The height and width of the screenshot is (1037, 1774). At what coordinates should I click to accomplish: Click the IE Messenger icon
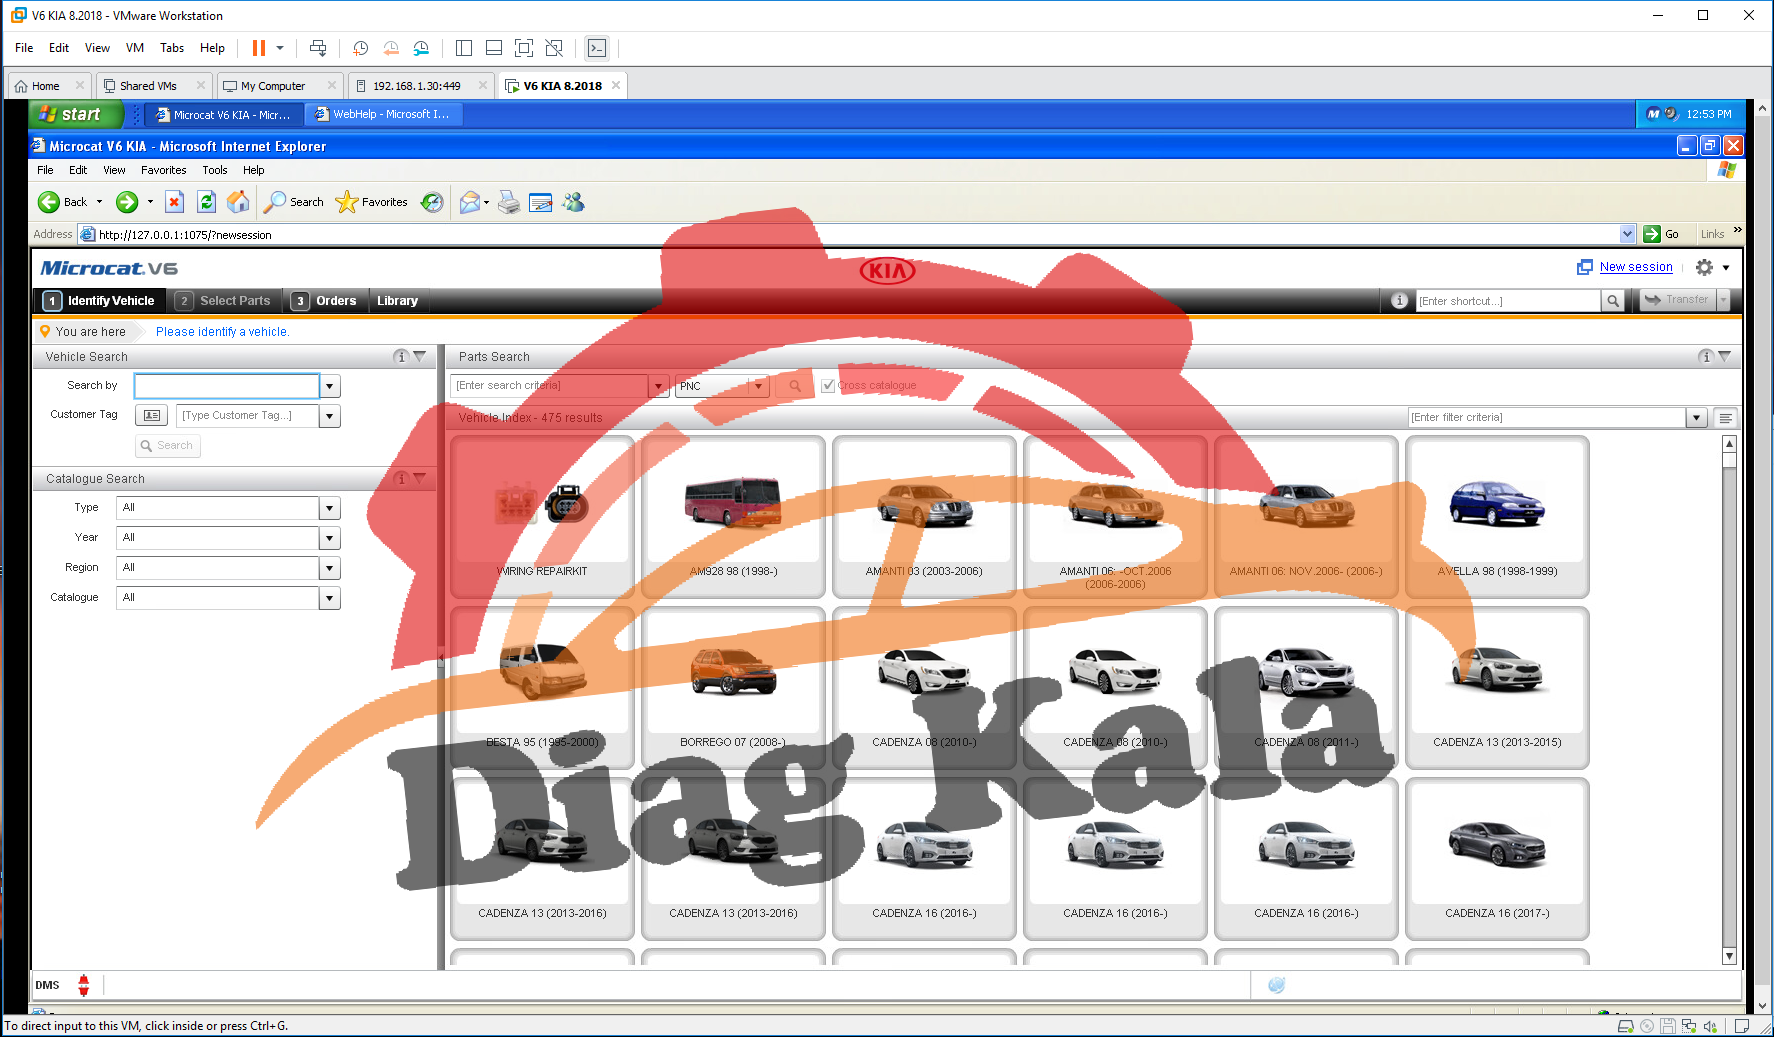click(x=574, y=202)
